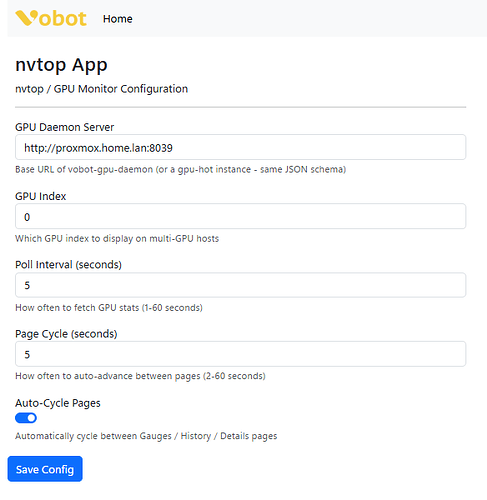Click the 'Page Cycle (seconds)' label

(66, 334)
